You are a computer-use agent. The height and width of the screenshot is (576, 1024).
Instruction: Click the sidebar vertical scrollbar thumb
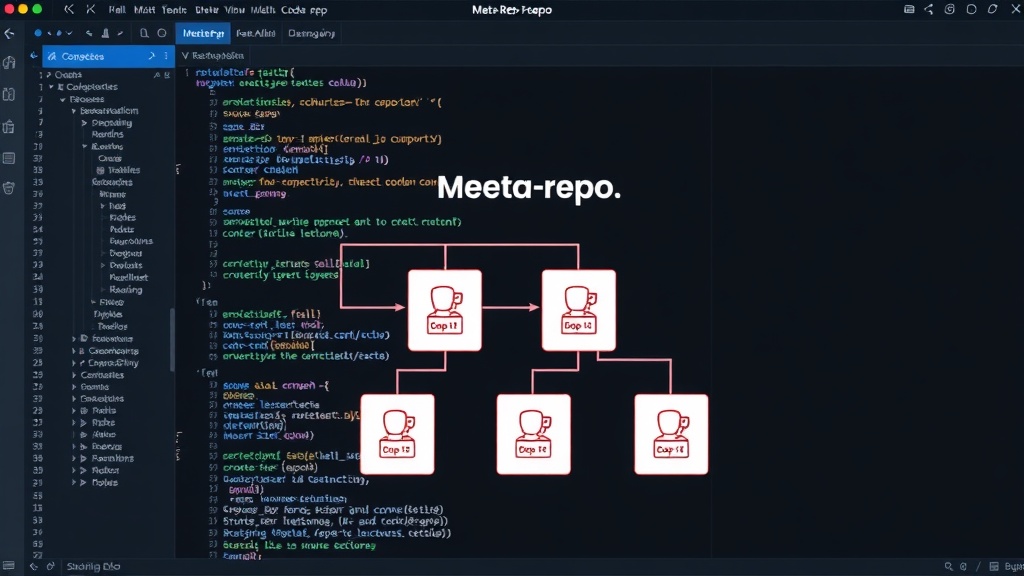pyautogui.click(x=172, y=340)
